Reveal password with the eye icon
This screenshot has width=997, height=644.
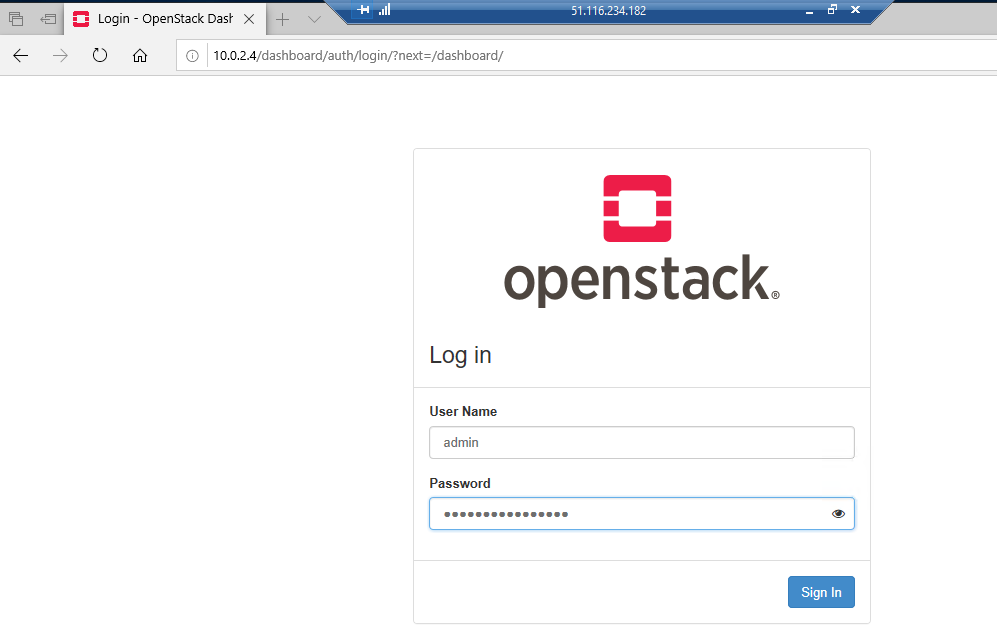click(838, 514)
